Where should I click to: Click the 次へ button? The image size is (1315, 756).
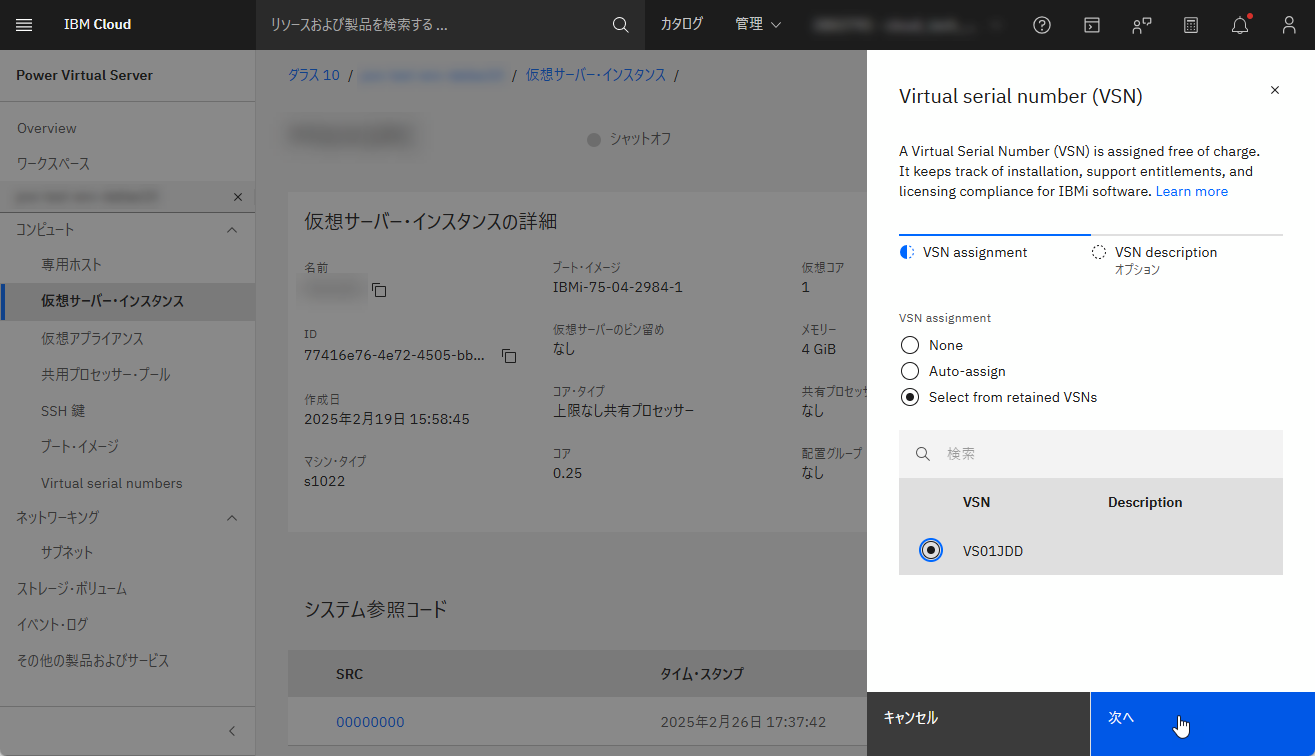[1203, 724]
